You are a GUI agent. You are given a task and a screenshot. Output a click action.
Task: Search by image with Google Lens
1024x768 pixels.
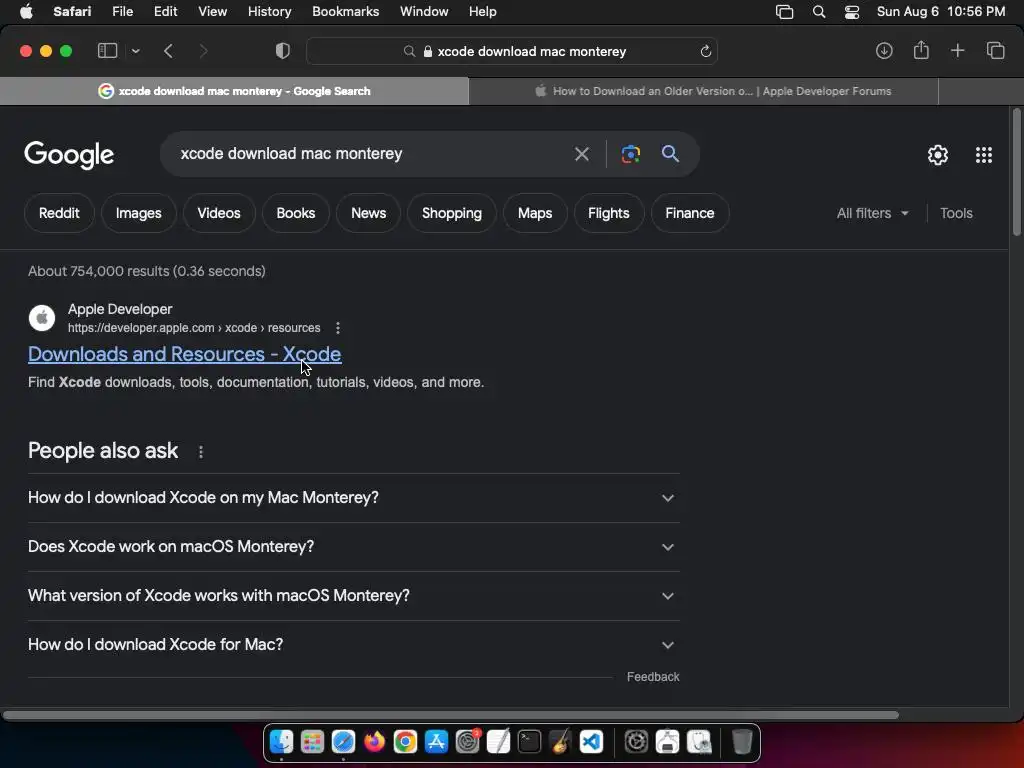pos(630,154)
